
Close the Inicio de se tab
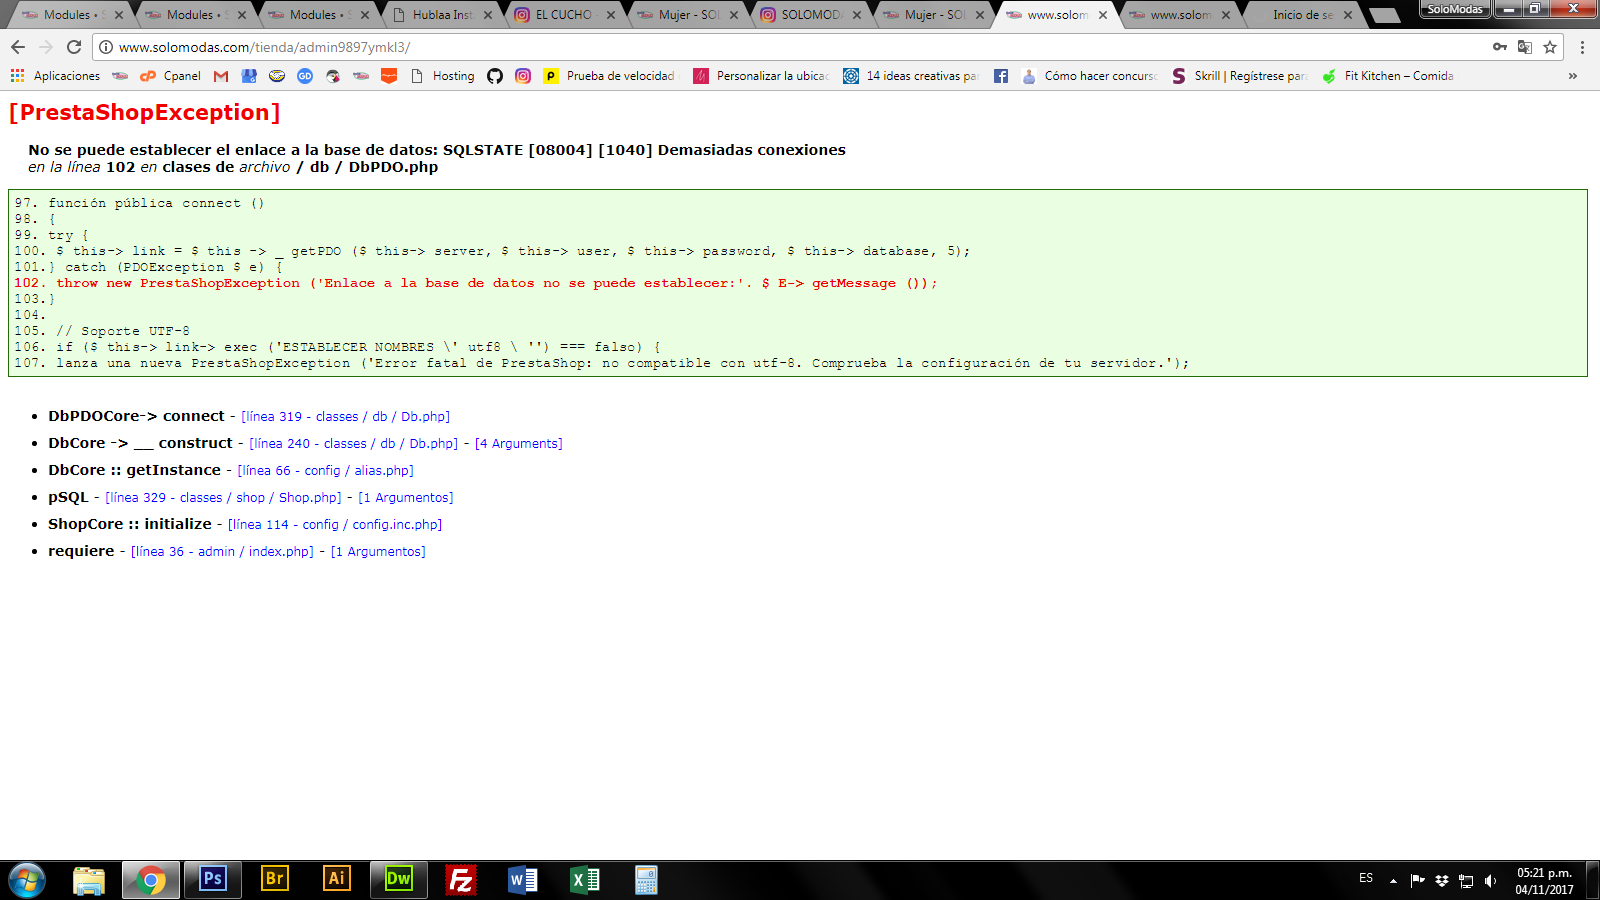(1348, 15)
